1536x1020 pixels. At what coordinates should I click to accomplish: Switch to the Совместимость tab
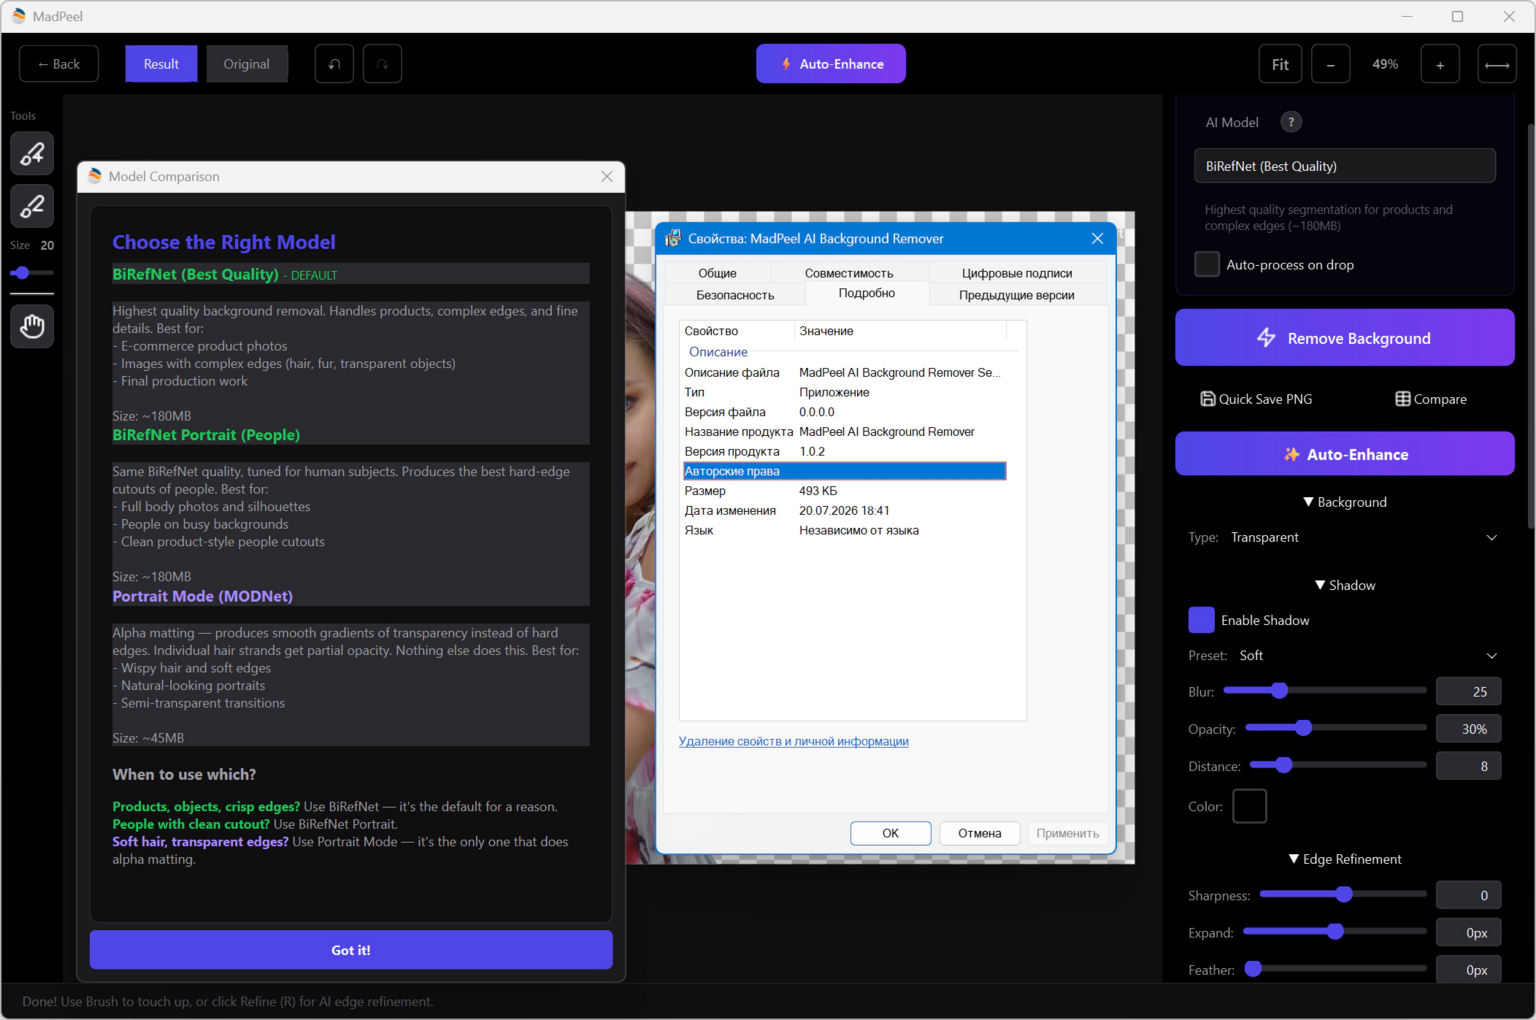(x=849, y=273)
